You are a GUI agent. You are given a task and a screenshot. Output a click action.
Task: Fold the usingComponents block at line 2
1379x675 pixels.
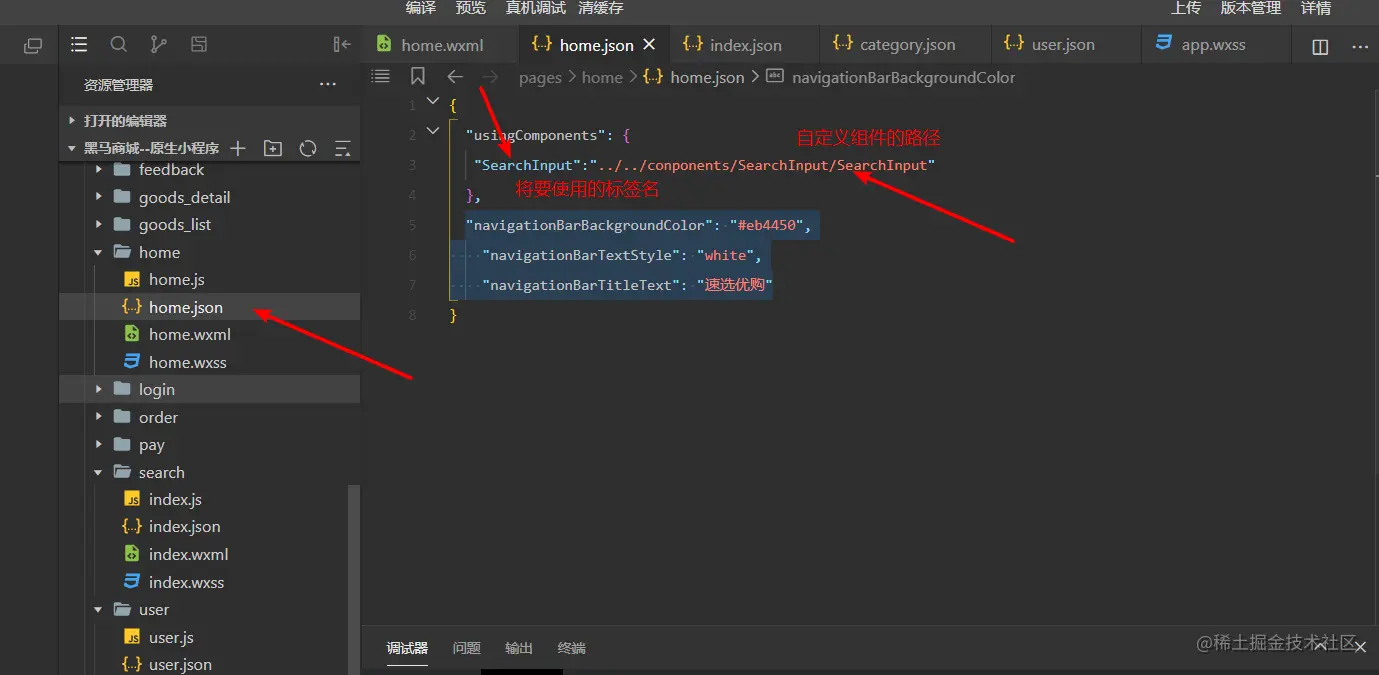tap(432, 131)
